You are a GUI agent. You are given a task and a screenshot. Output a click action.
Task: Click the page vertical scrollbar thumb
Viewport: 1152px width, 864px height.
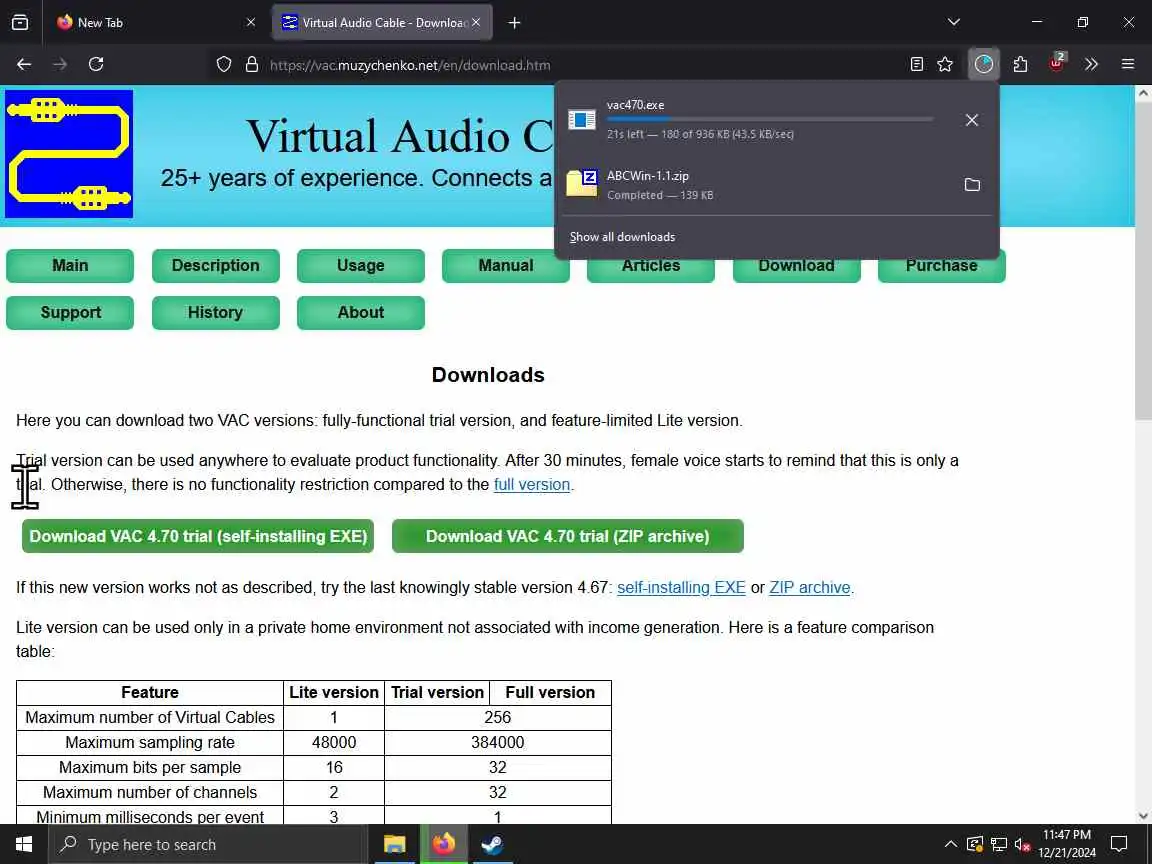1143,261
